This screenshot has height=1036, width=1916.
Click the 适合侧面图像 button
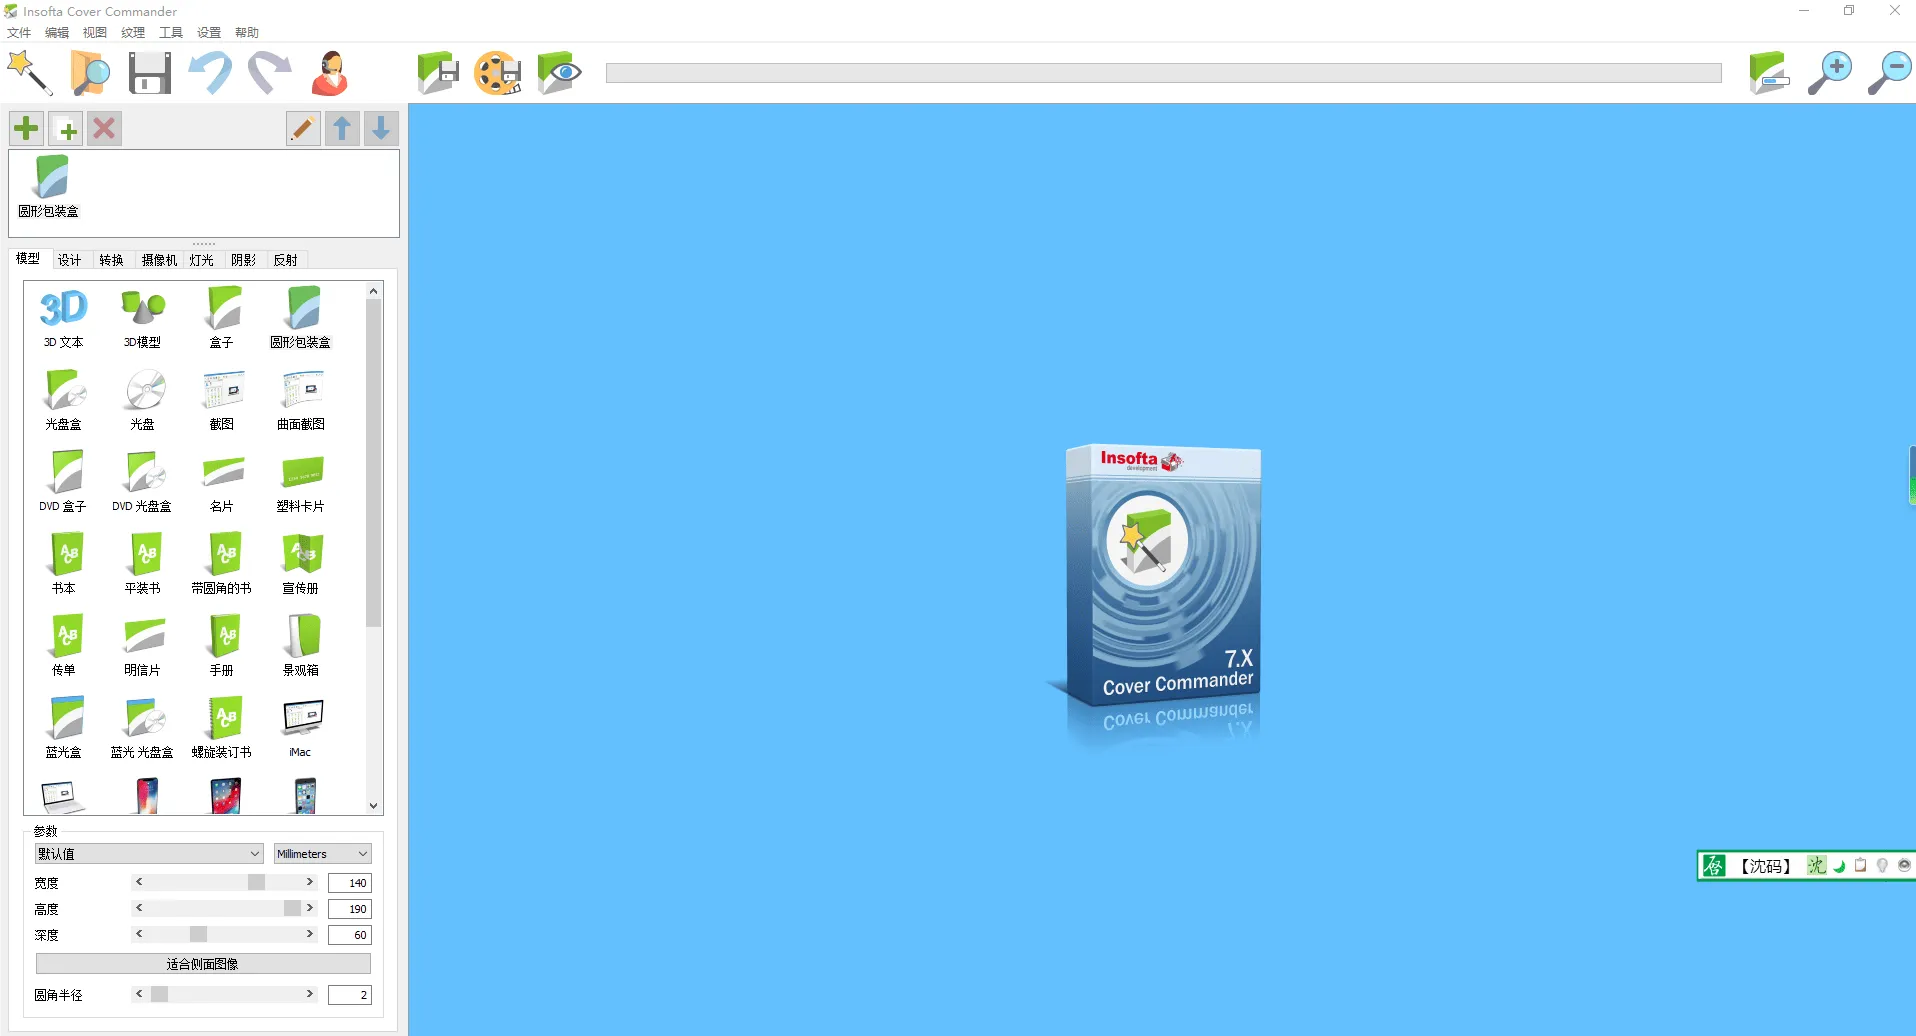[203, 964]
